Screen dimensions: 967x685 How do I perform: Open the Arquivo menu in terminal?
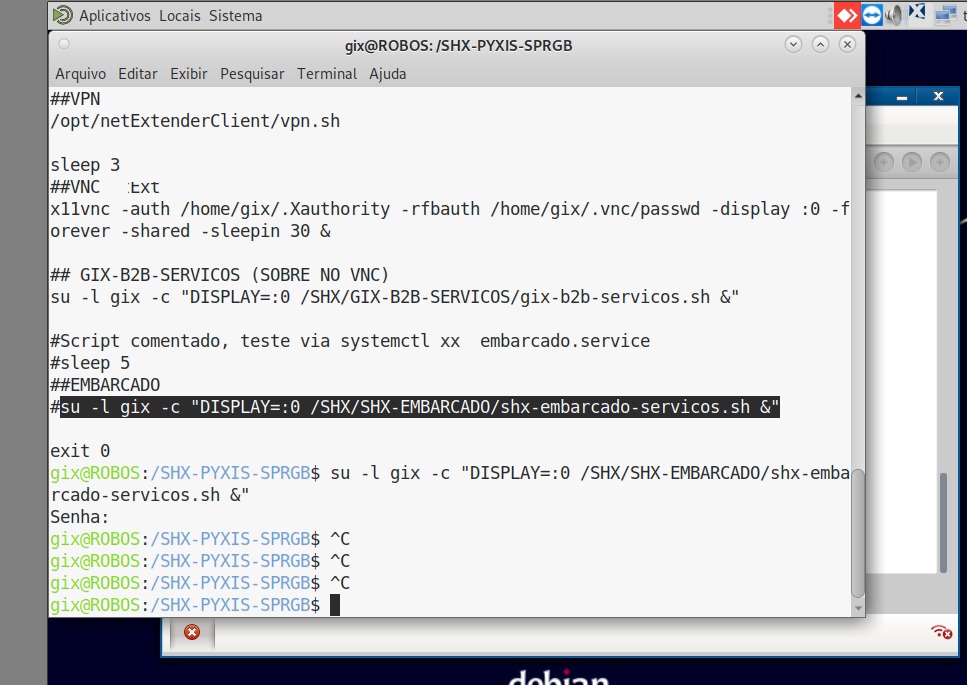pos(80,74)
